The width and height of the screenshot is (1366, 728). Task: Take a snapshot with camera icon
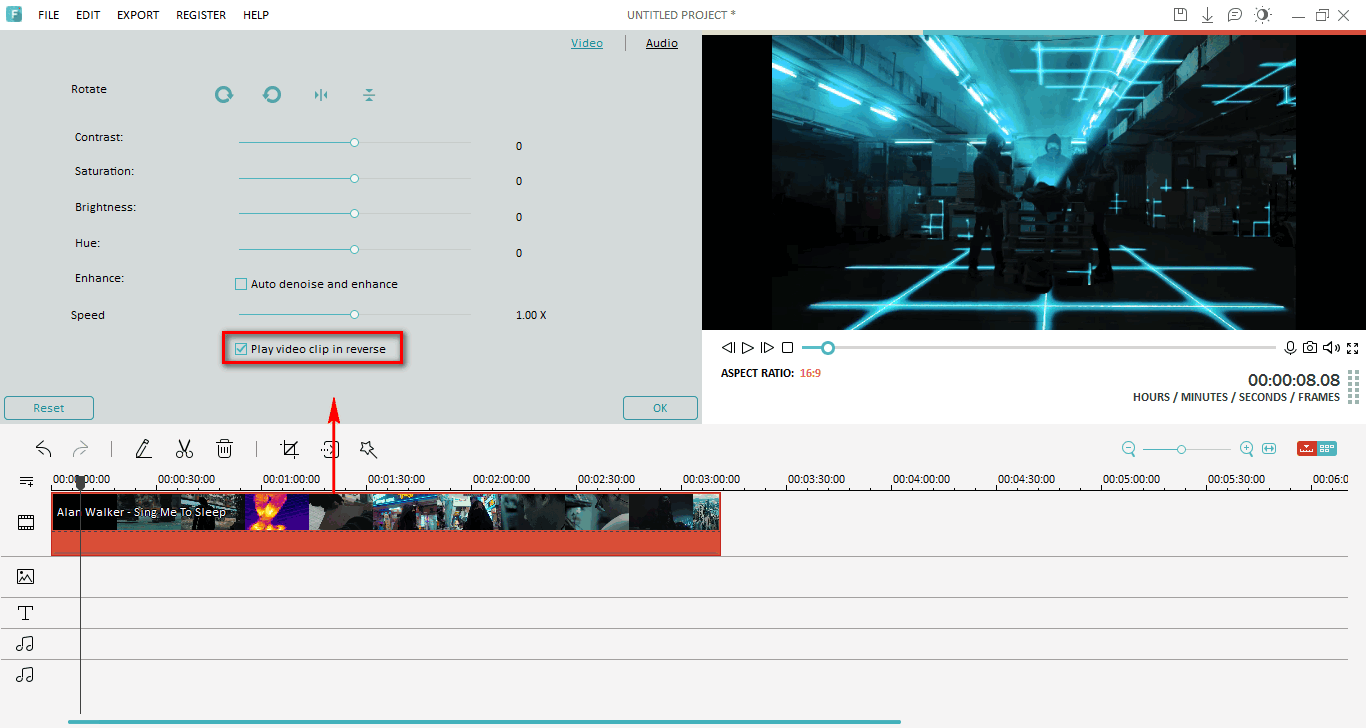pyautogui.click(x=1310, y=348)
